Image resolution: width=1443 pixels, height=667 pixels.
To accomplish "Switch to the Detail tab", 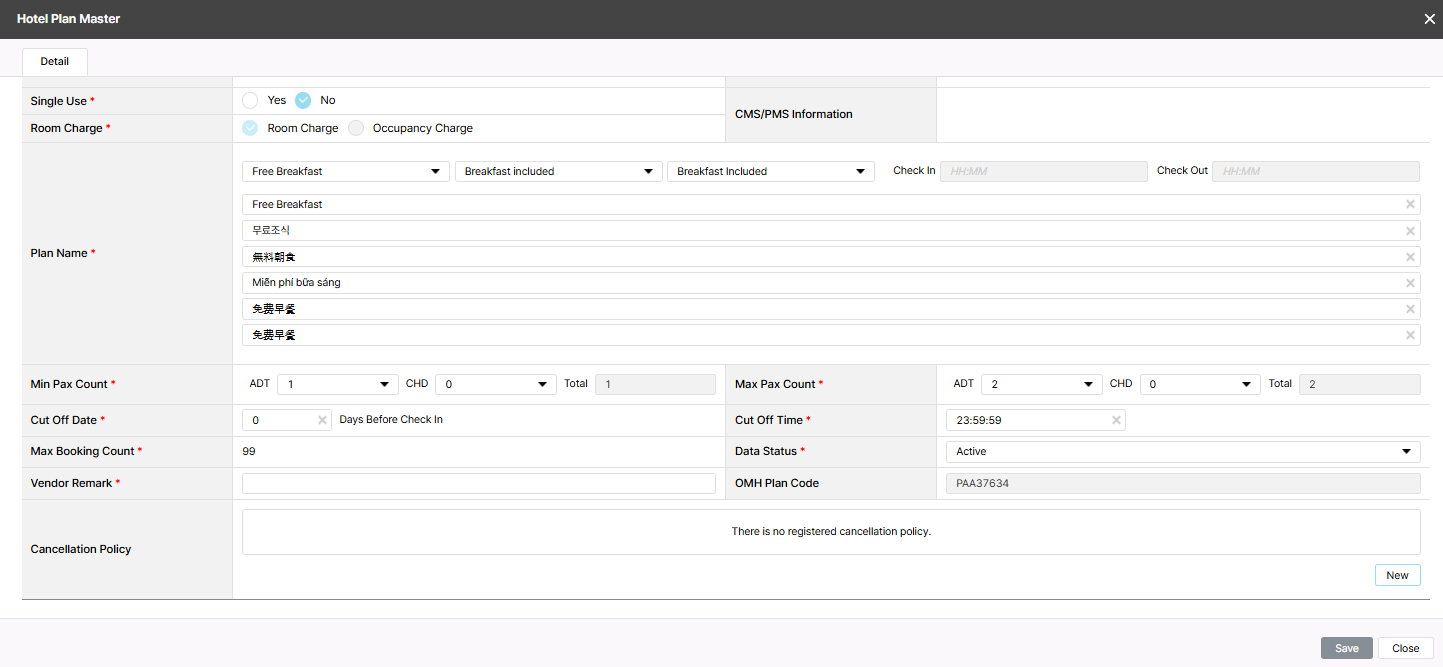I will point(55,62).
